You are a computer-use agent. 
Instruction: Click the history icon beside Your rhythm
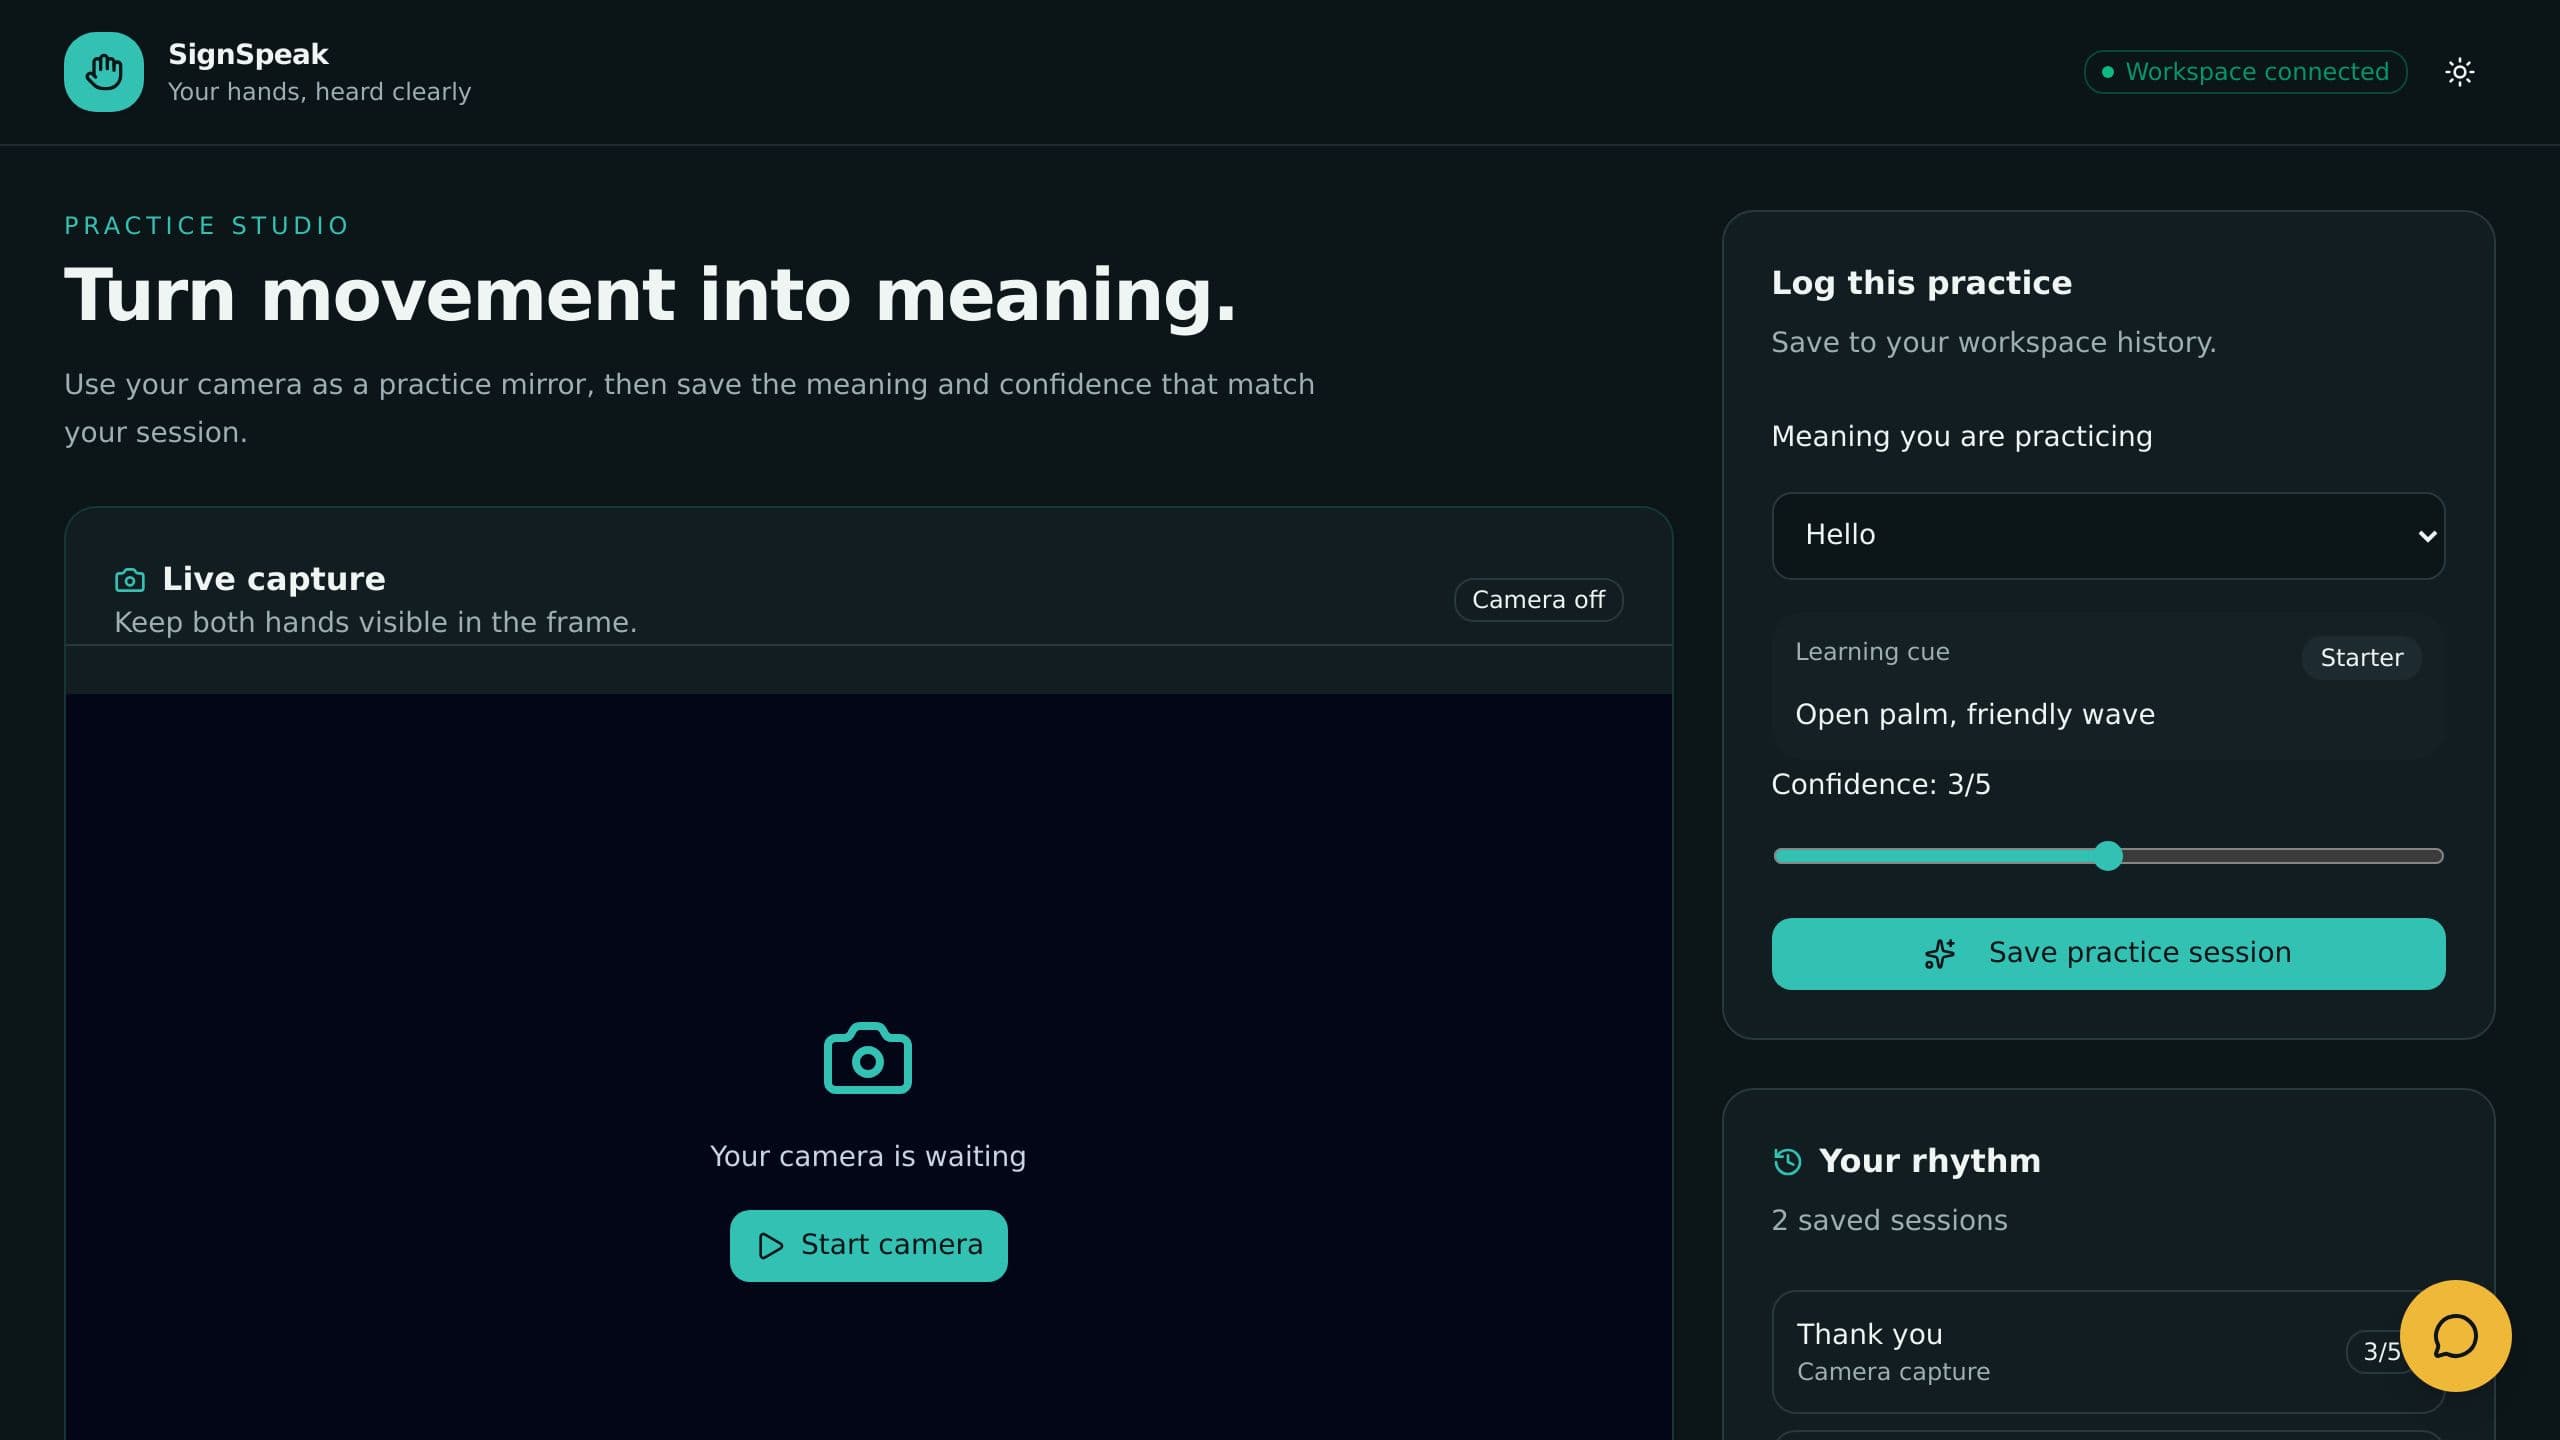coord(1787,1162)
